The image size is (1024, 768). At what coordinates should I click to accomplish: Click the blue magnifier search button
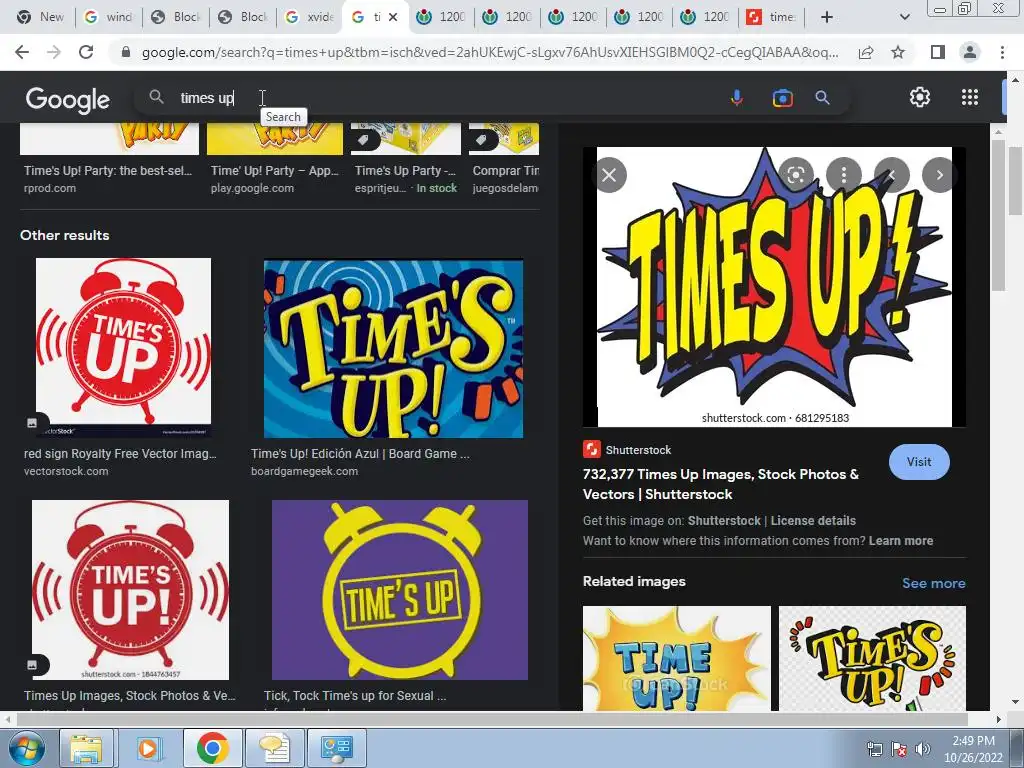click(x=822, y=98)
